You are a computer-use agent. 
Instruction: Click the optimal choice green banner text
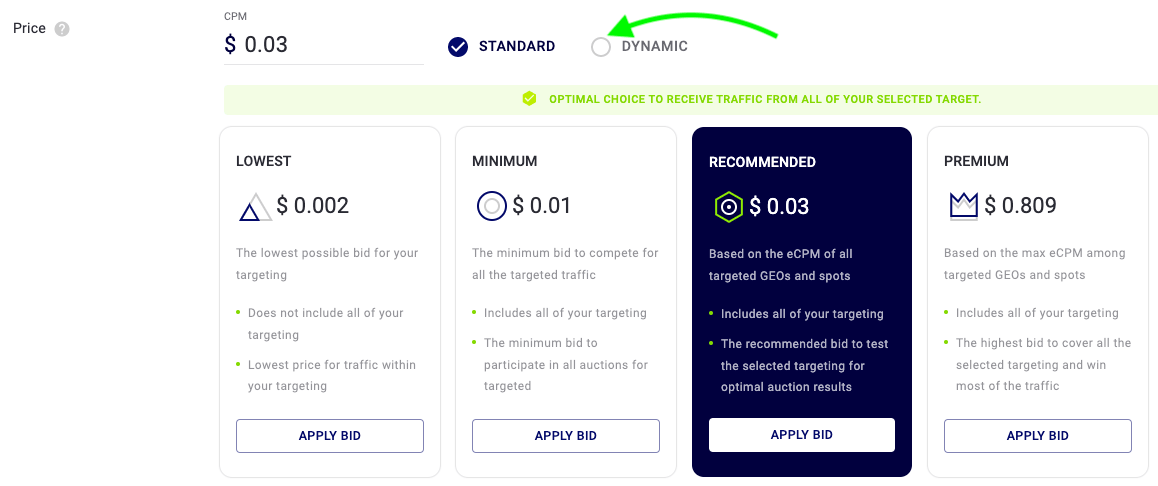click(x=765, y=99)
